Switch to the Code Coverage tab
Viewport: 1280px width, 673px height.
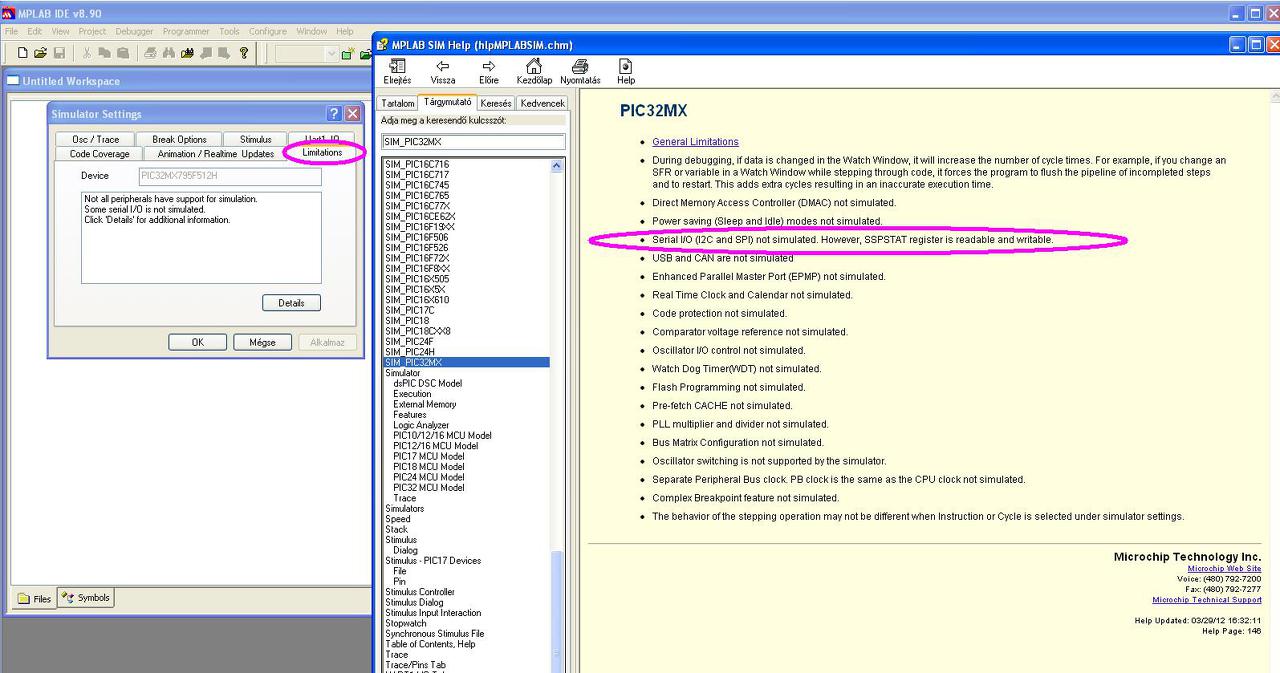99,154
